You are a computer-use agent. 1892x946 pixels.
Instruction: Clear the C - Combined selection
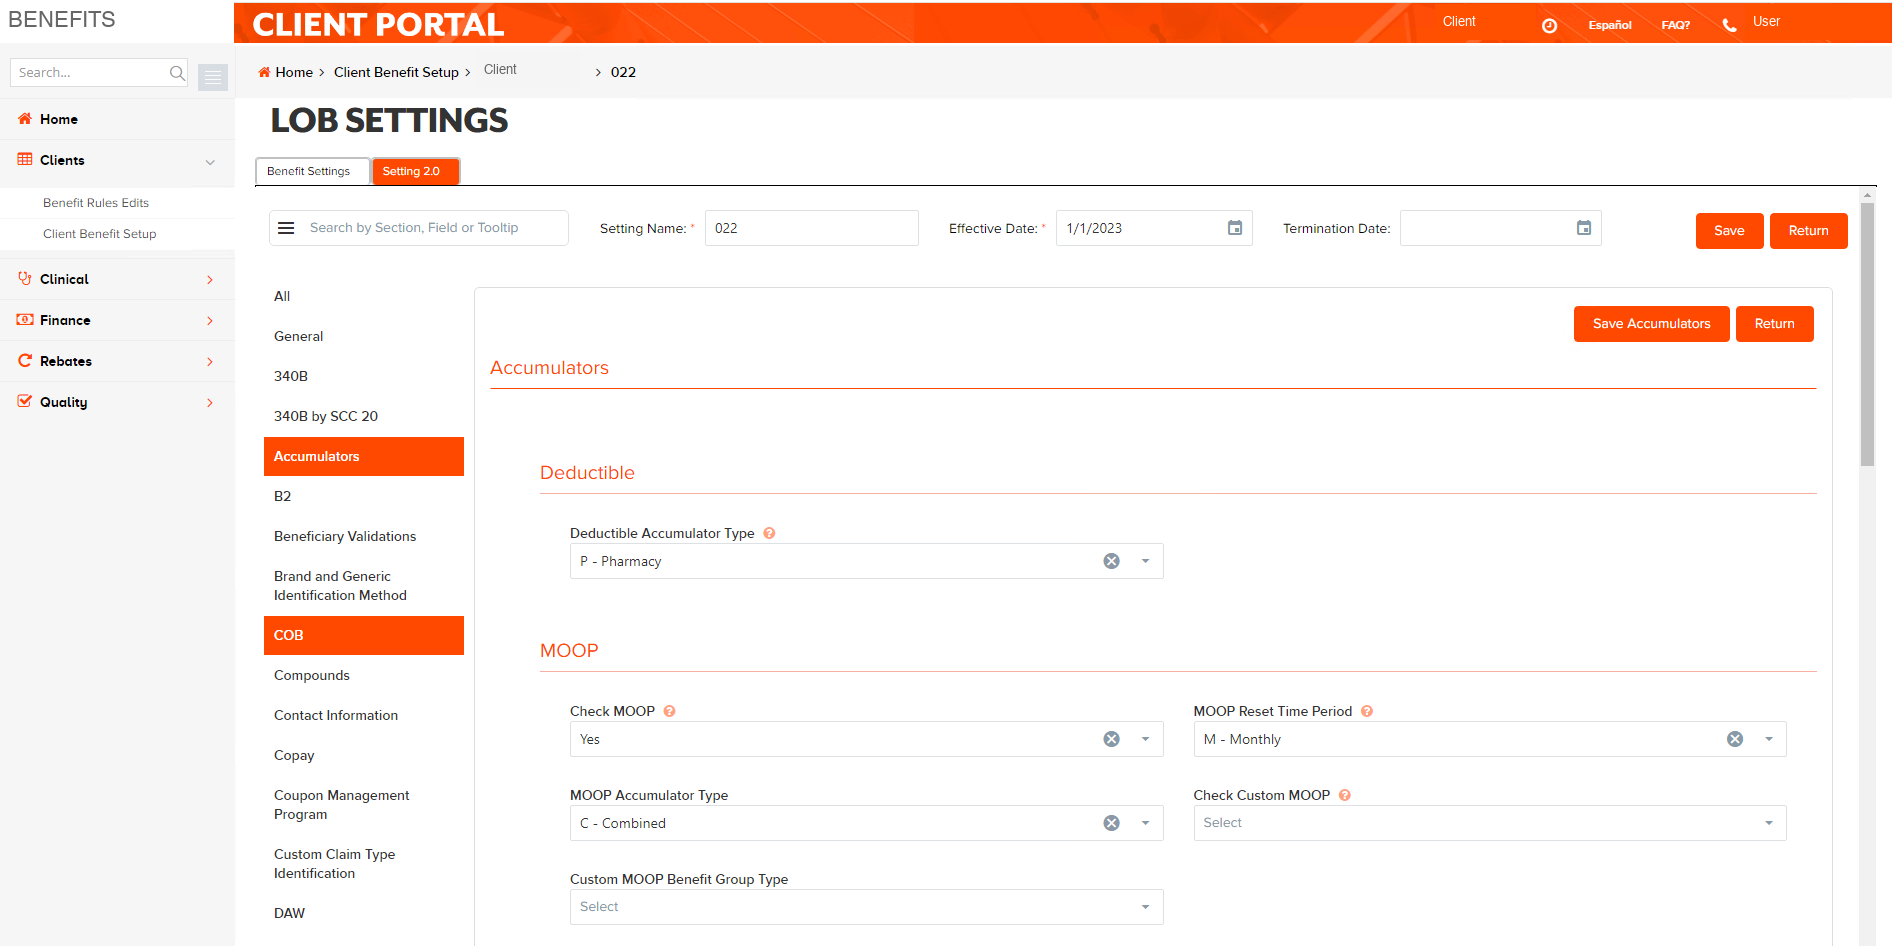1111,823
